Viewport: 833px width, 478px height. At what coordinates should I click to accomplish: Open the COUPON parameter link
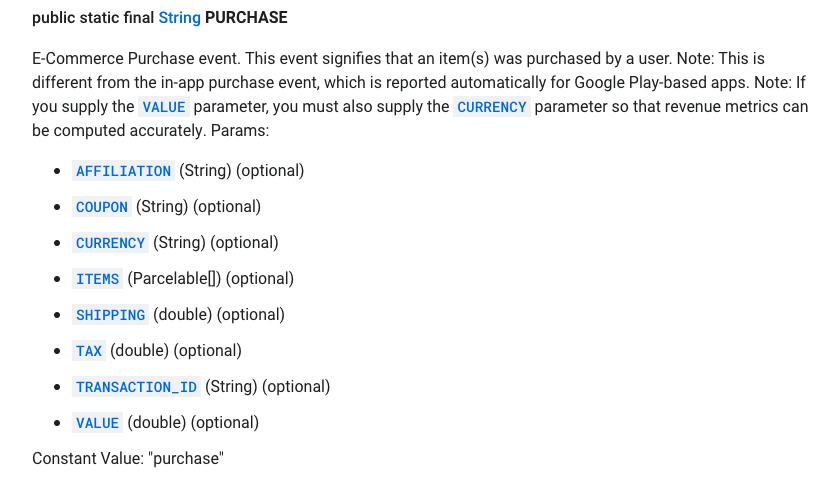coord(101,207)
